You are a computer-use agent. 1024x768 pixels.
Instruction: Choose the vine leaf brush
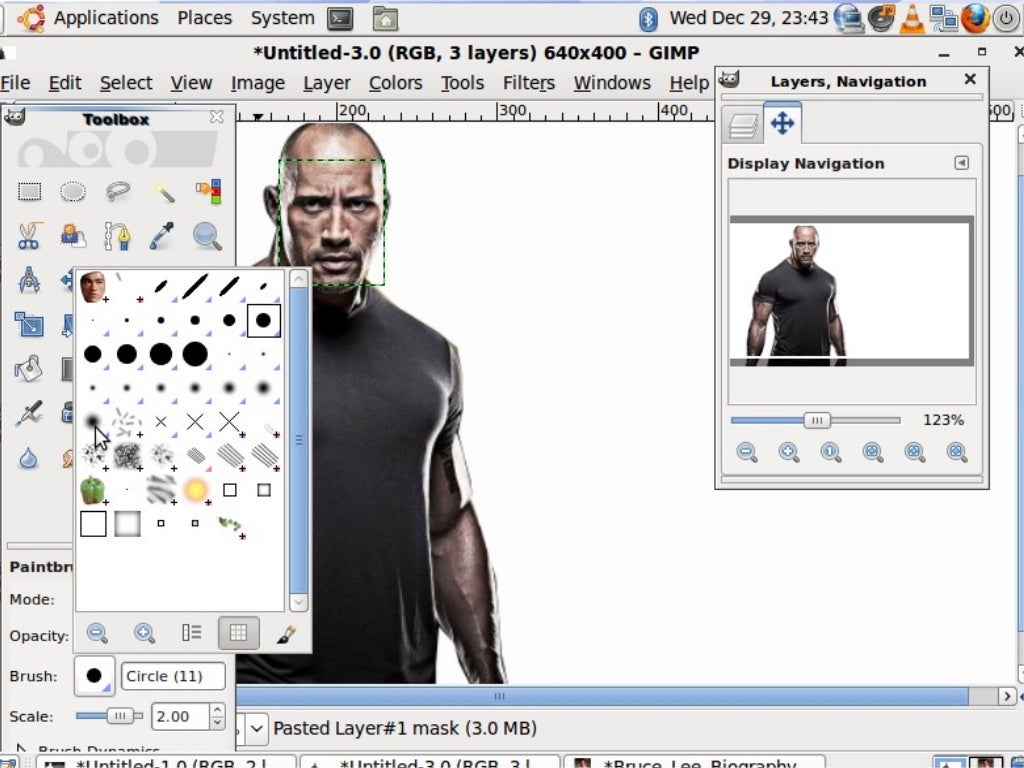tap(230, 525)
